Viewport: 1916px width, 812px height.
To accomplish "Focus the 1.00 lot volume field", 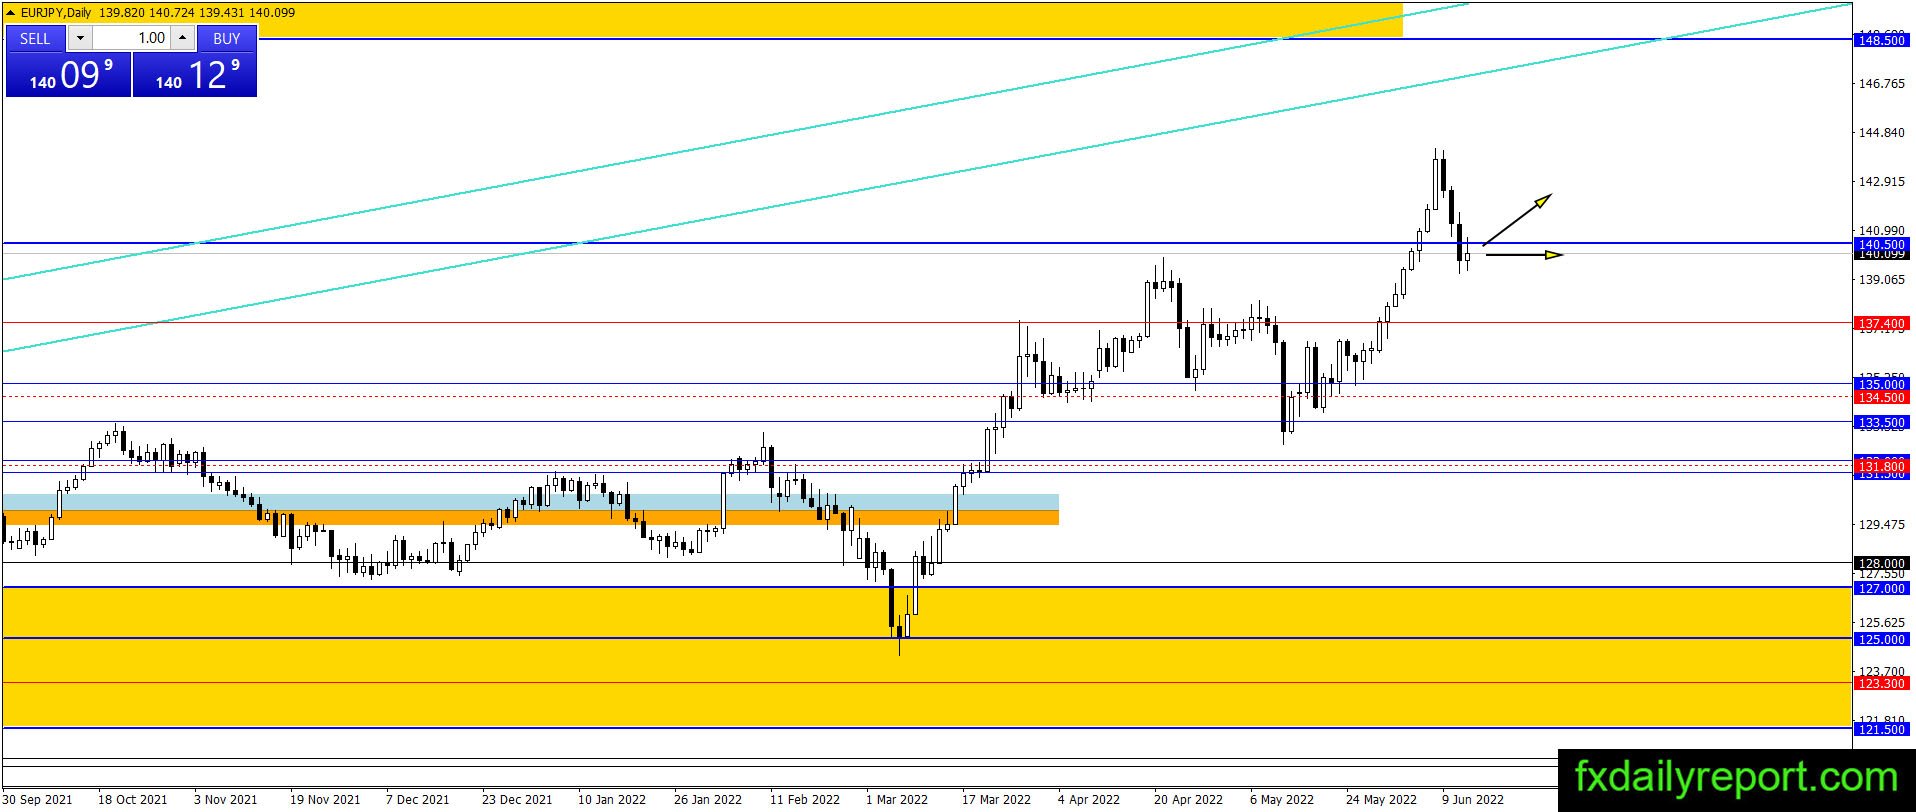I will (x=131, y=38).
